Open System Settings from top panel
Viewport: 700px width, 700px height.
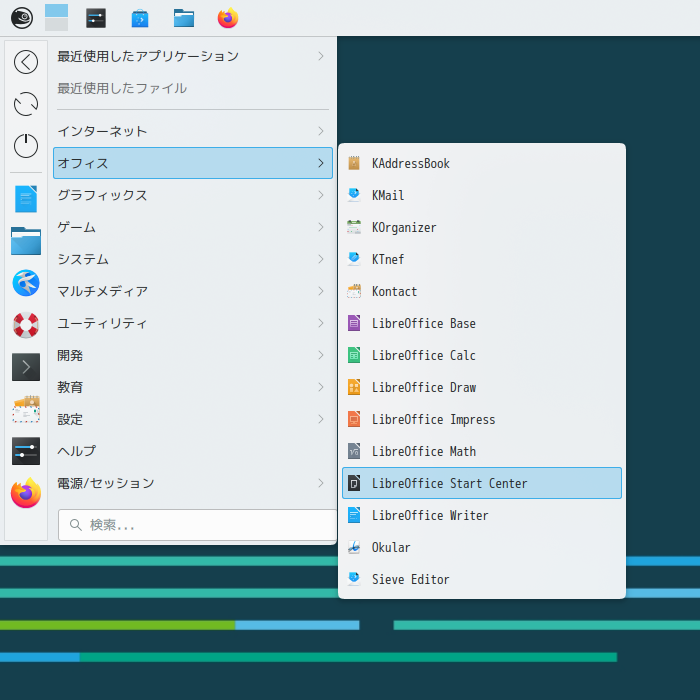pyautogui.click(x=96, y=19)
